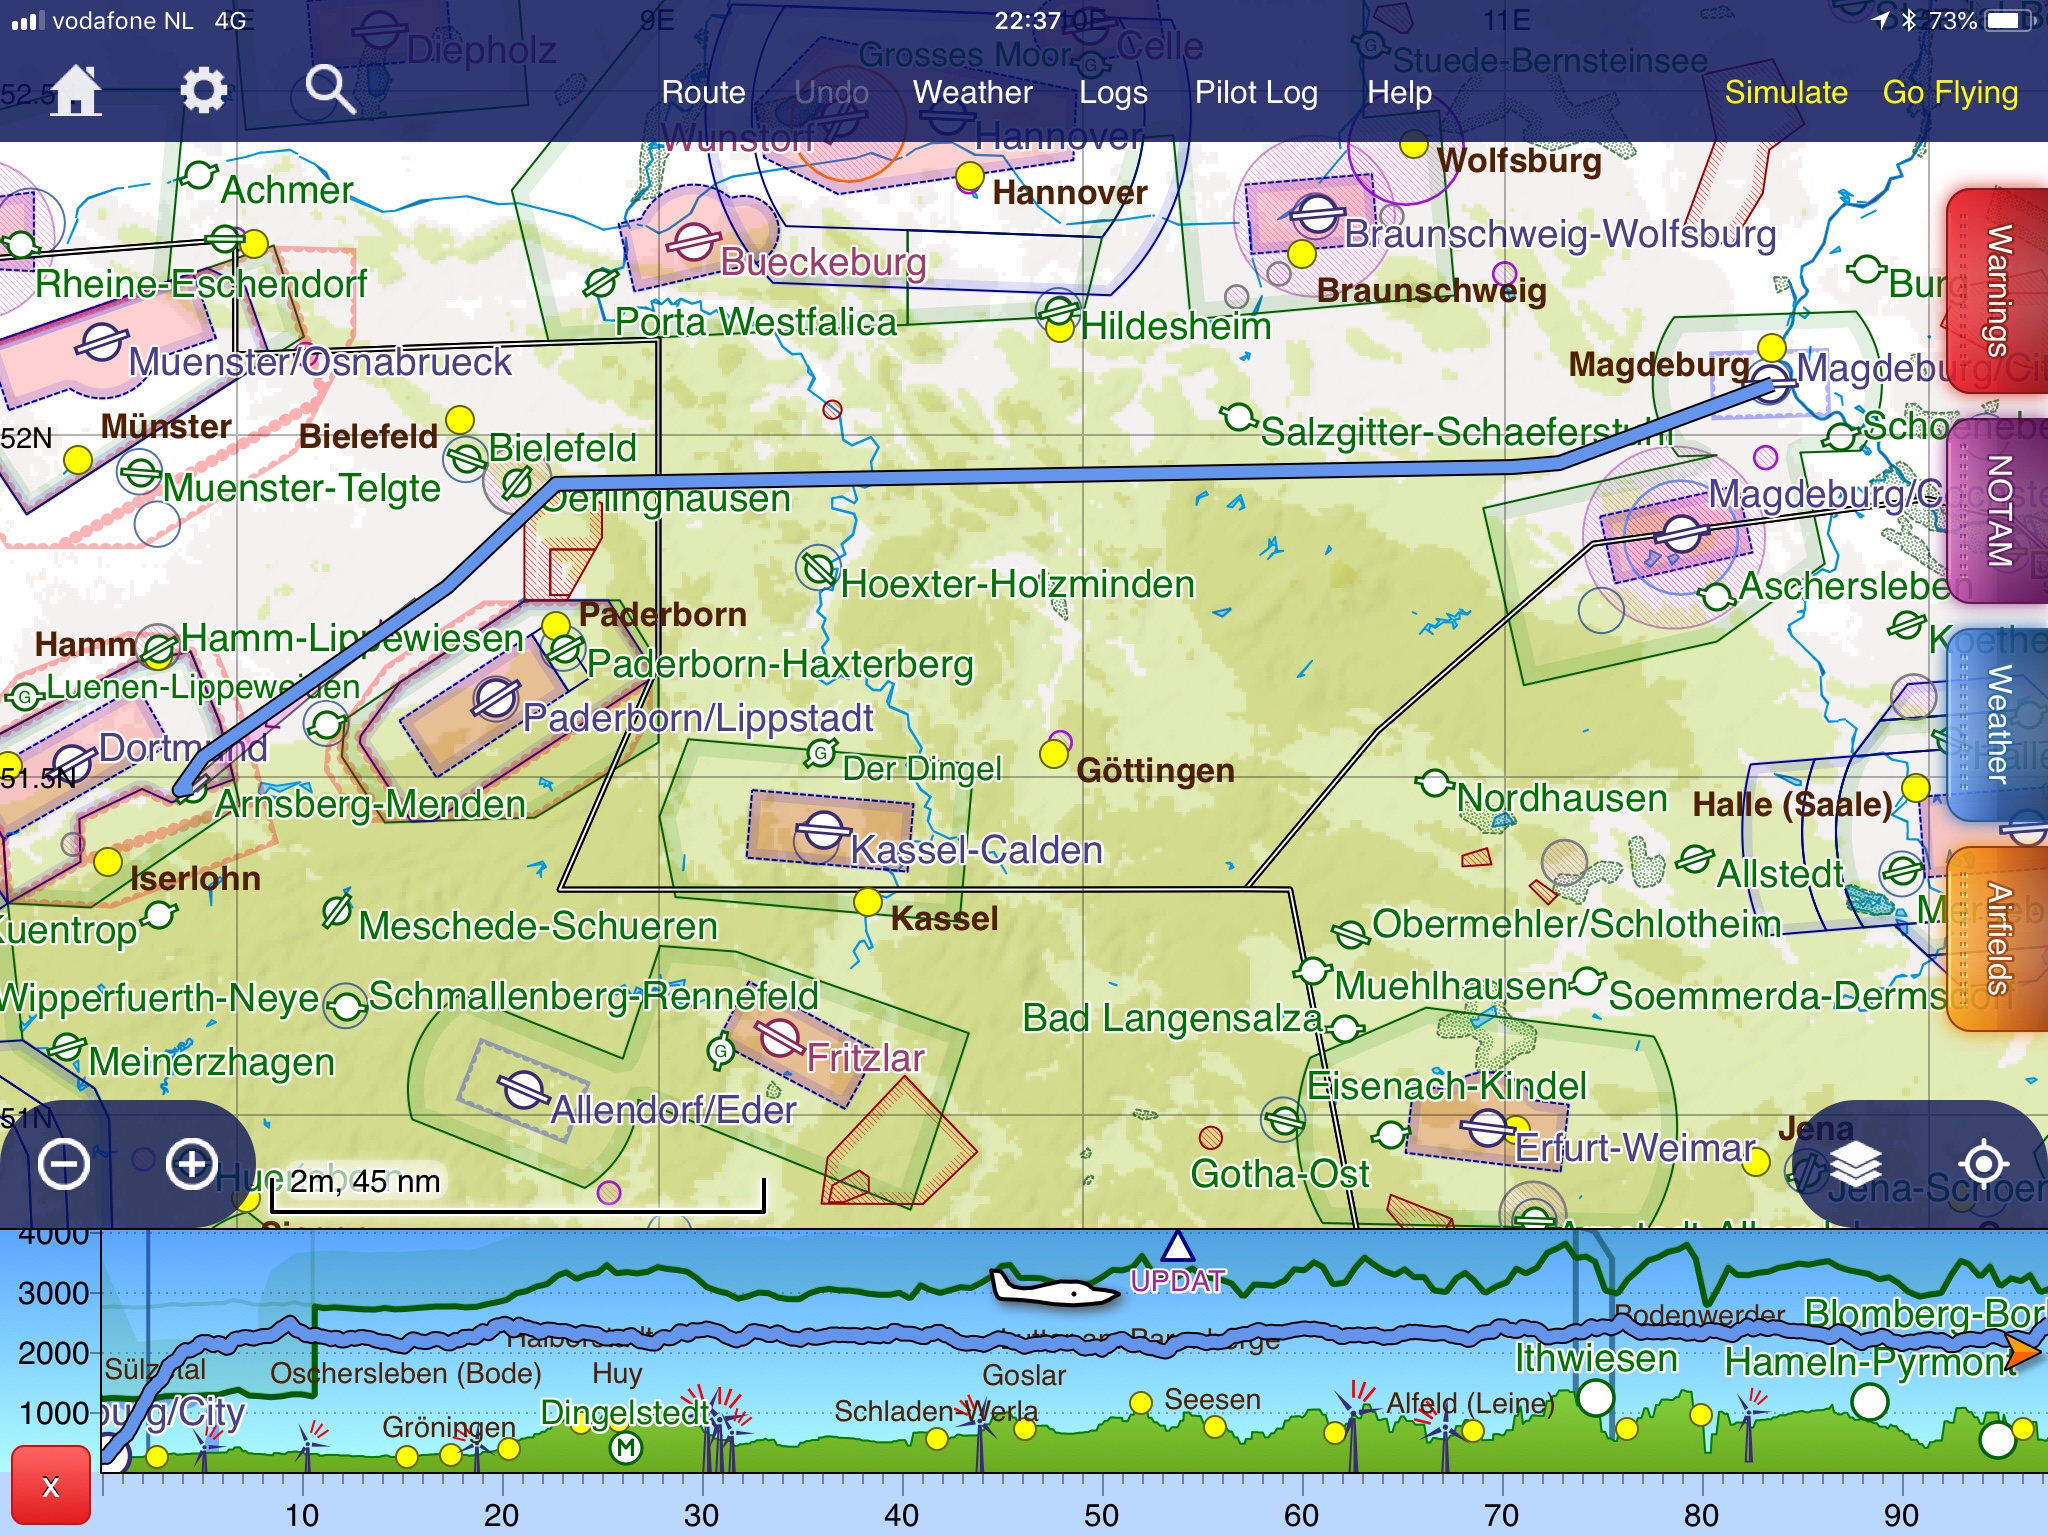Viewport: 2048px width, 1536px height.
Task: Tap the Home icon in the toolbar
Action: point(77,91)
